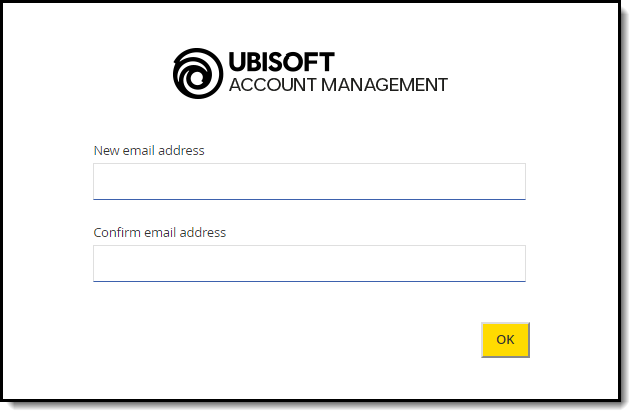636x417 pixels.
Task: Click the UBISOFT wordmark text
Action: pos(281,62)
